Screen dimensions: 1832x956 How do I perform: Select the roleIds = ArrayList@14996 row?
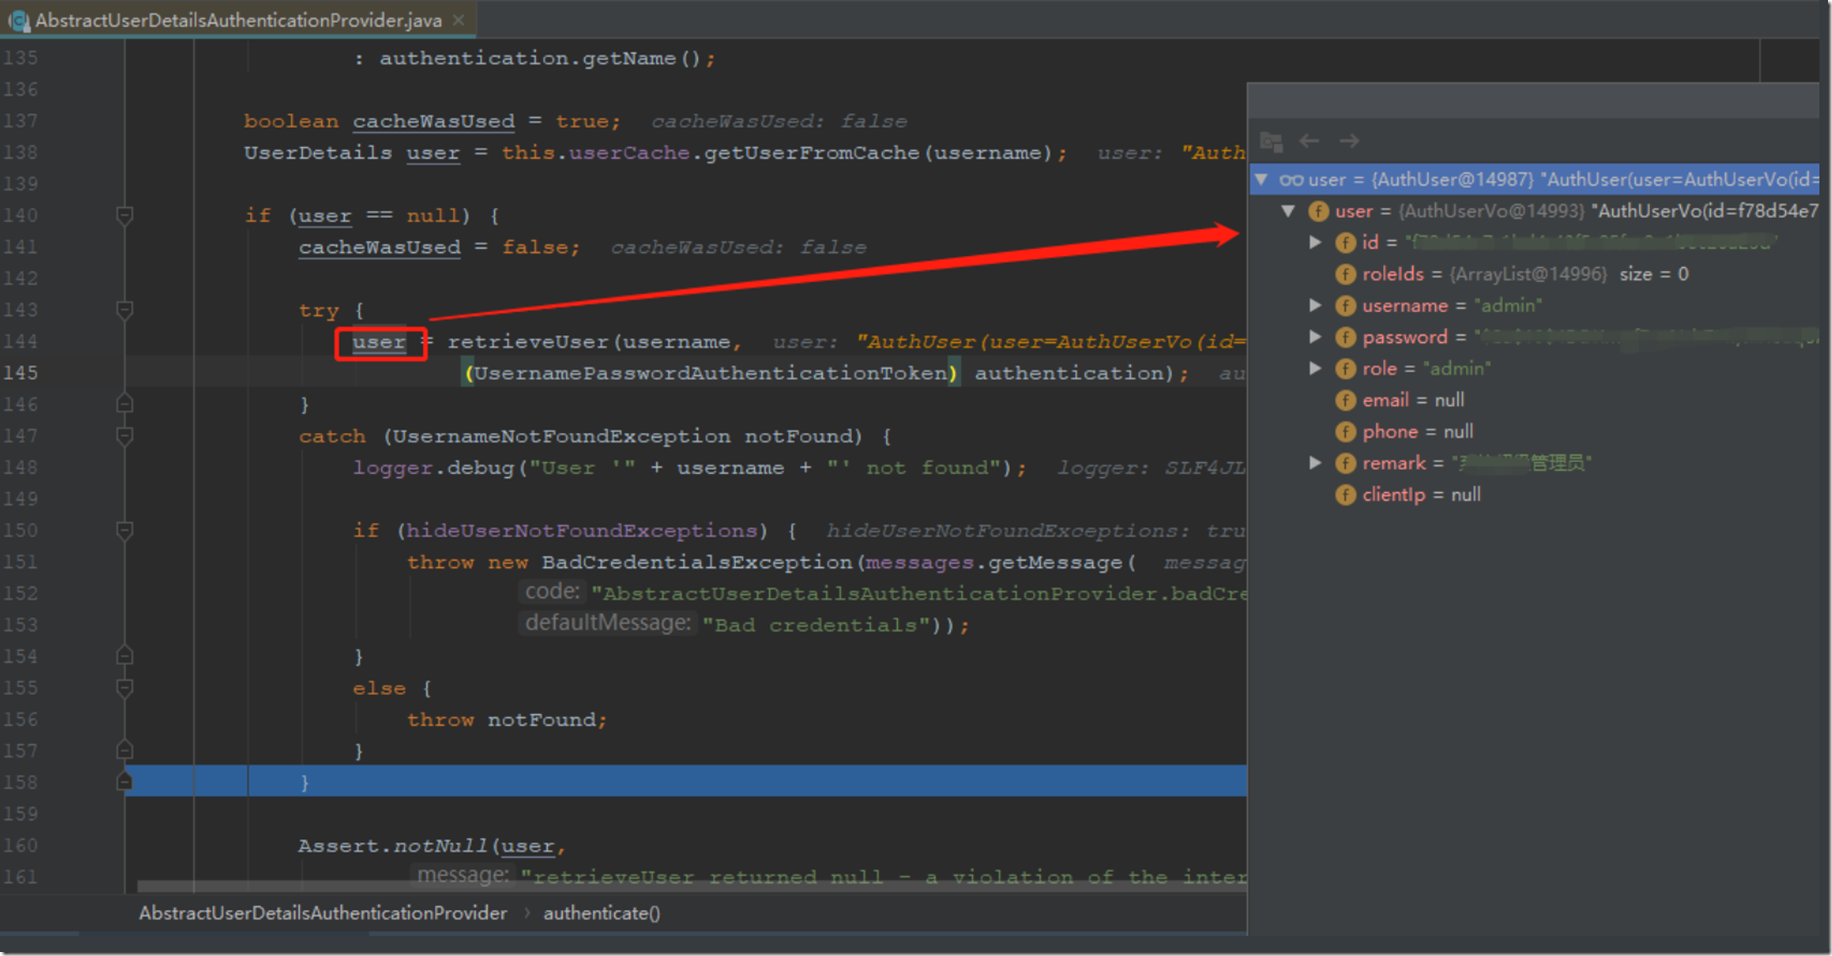click(x=1534, y=274)
